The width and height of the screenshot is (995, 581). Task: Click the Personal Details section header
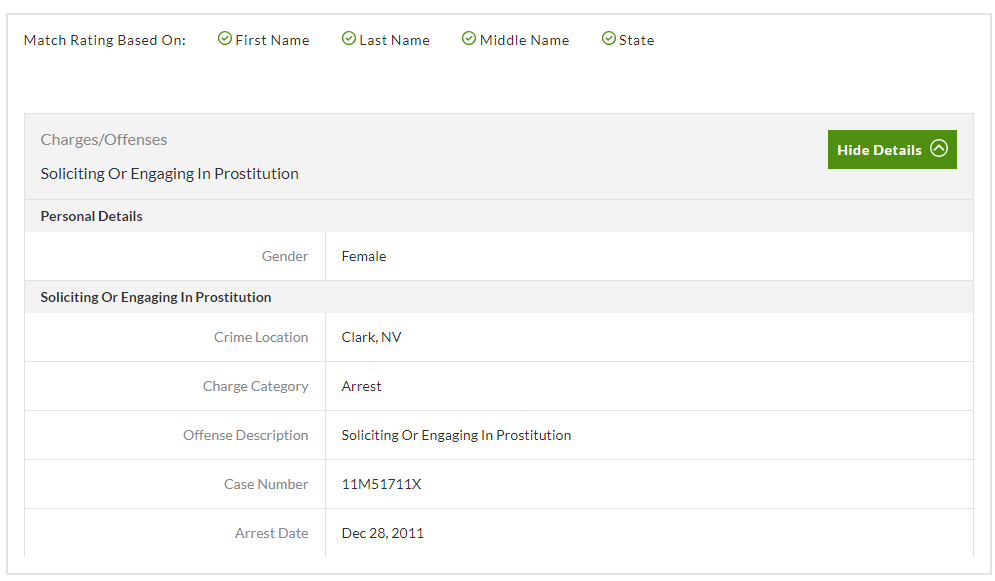[92, 216]
